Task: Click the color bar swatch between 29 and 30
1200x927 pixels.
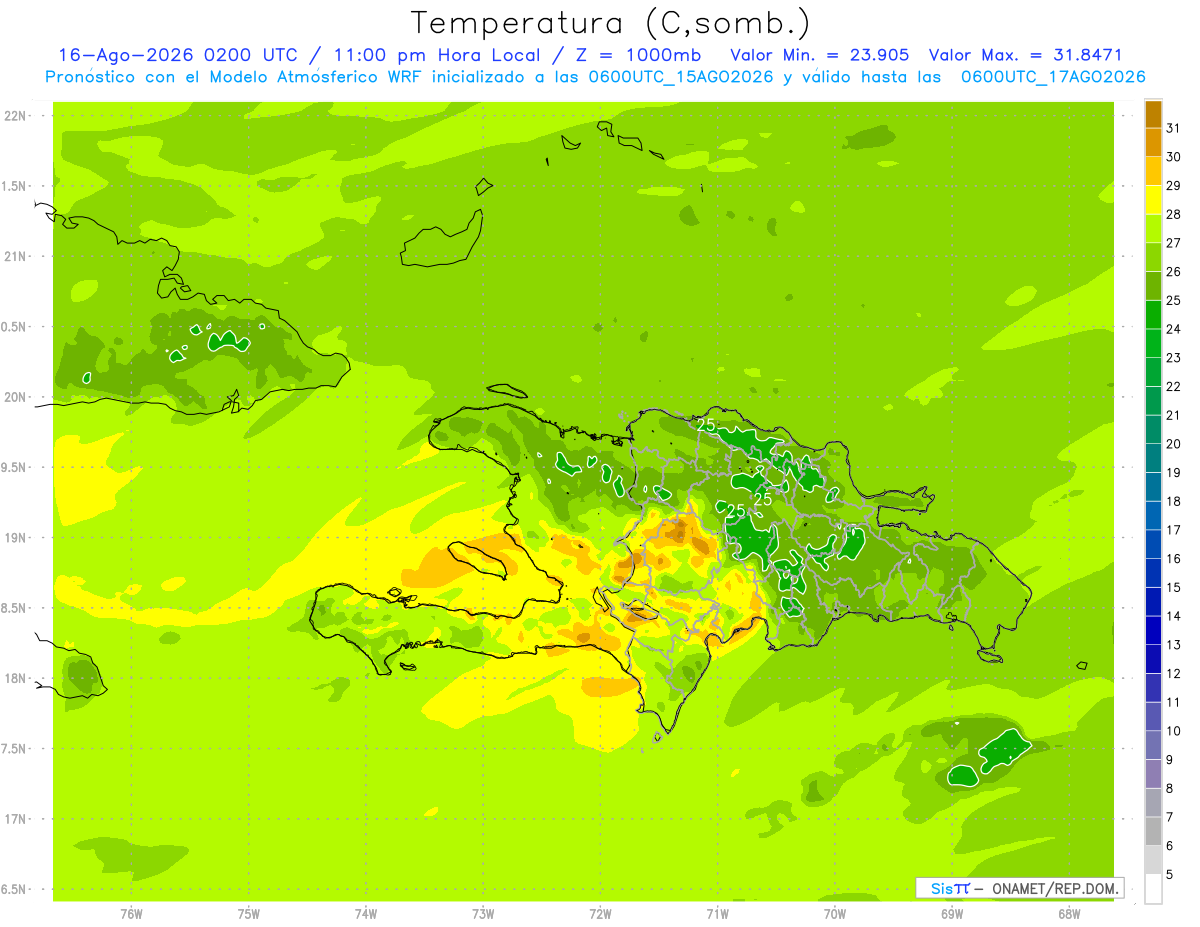Action: click(1153, 171)
